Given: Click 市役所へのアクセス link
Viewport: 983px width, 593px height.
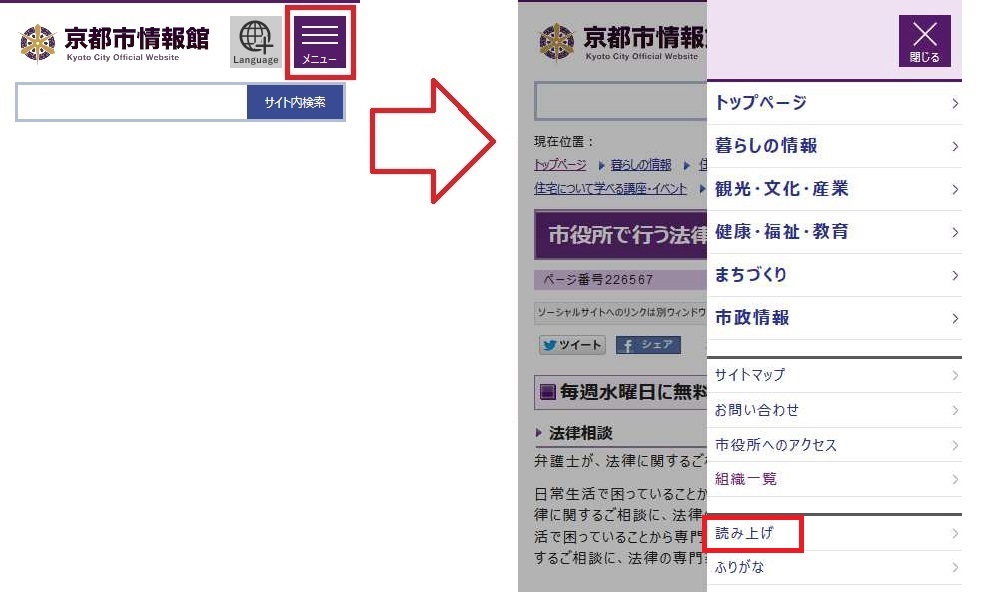Looking at the screenshot, I should click(834, 445).
